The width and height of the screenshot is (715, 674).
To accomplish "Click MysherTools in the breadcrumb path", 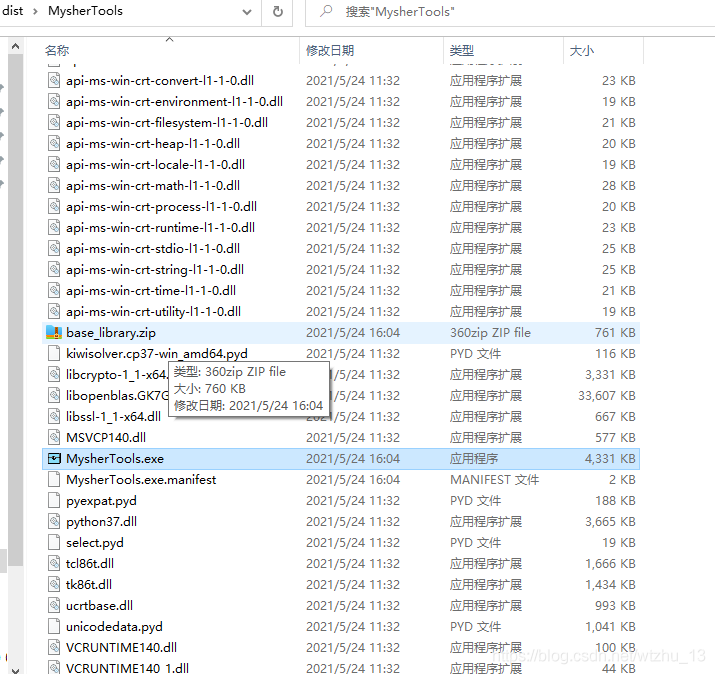I will 86,12.
